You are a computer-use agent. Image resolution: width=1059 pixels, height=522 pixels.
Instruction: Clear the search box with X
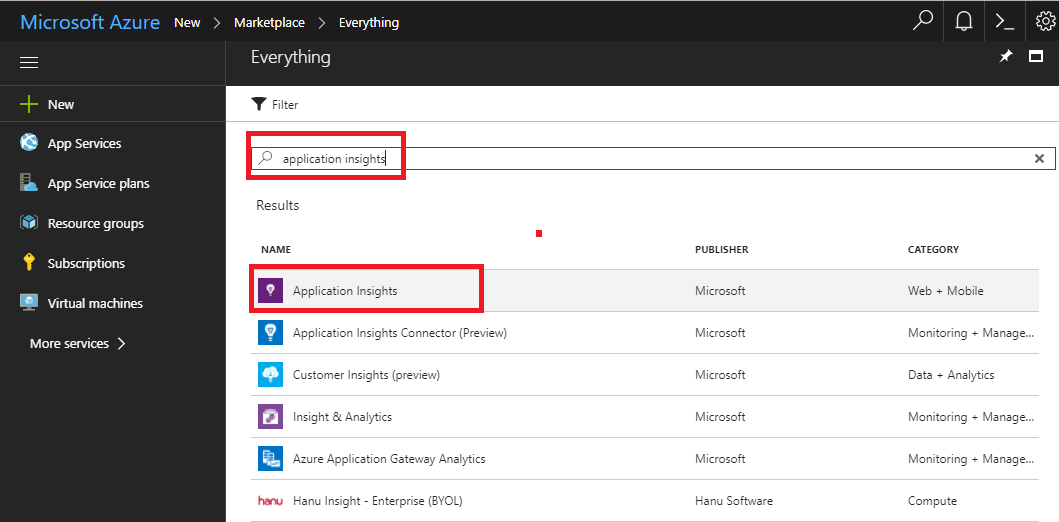[x=1039, y=159]
